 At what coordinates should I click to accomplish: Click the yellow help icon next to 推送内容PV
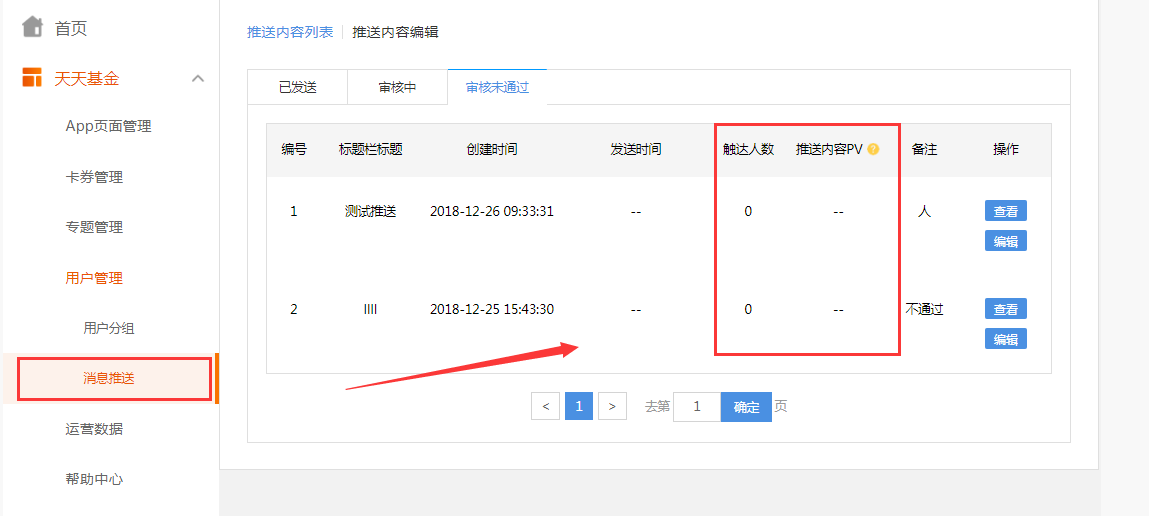873,150
